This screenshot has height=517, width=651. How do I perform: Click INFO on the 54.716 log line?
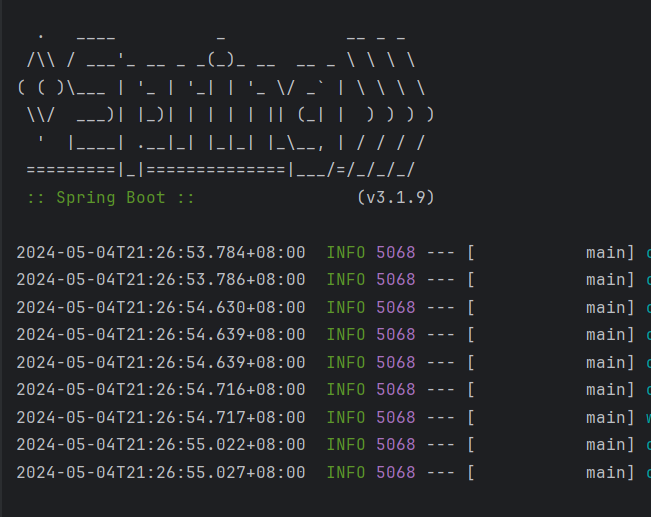click(x=346, y=389)
